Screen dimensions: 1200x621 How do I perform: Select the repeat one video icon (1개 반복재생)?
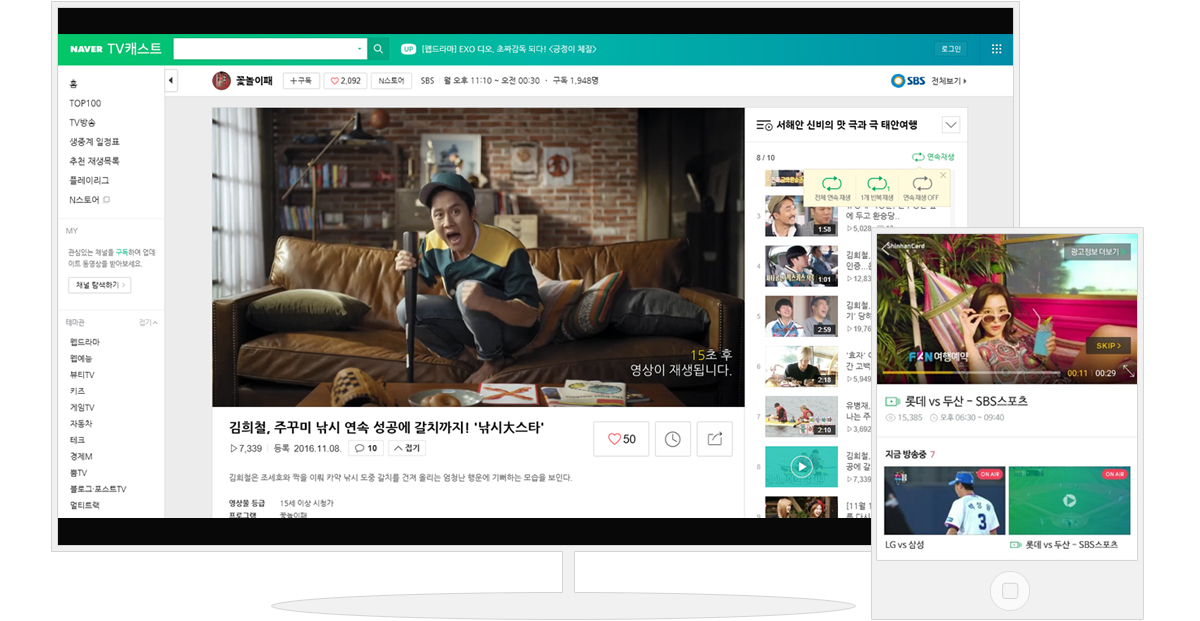pyautogui.click(x=877, y=183)
